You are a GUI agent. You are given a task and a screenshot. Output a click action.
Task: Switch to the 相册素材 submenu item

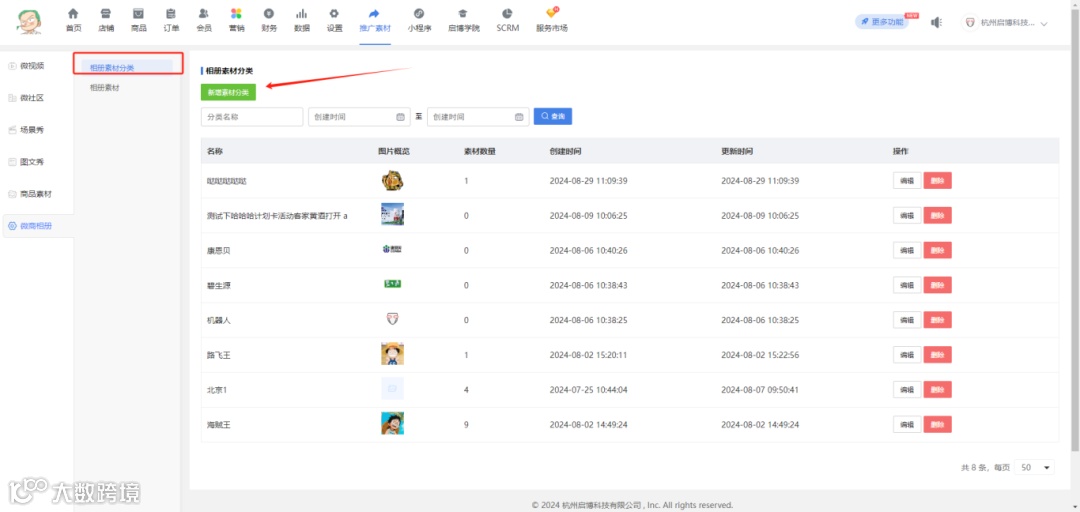[105, 88]
